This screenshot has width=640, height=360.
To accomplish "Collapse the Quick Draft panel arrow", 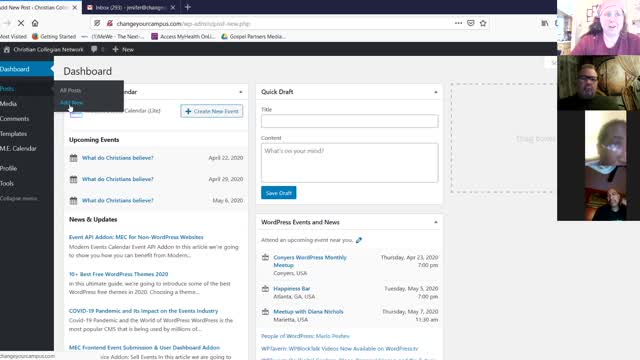I will 436,92.
